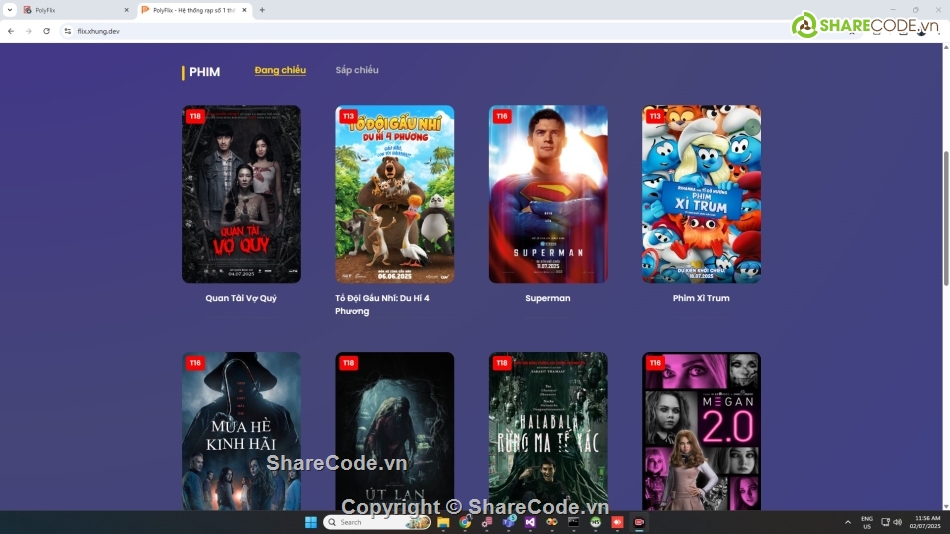Expand the tab search dropdown
The width and height of the screenshot is (950, 534).
10,10
